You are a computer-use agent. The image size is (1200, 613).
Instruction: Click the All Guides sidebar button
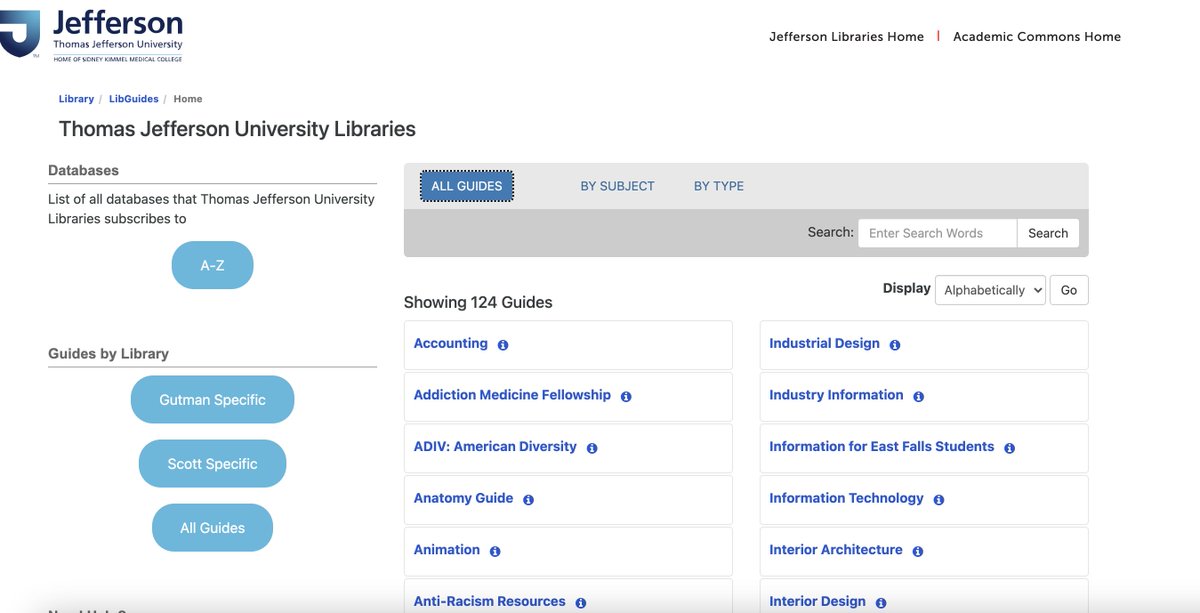(212, 528)
